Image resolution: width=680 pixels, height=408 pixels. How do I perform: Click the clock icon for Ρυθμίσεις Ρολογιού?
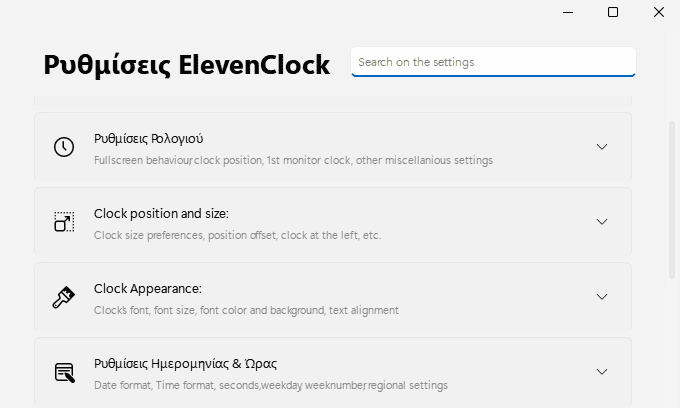tap(64, 147)
